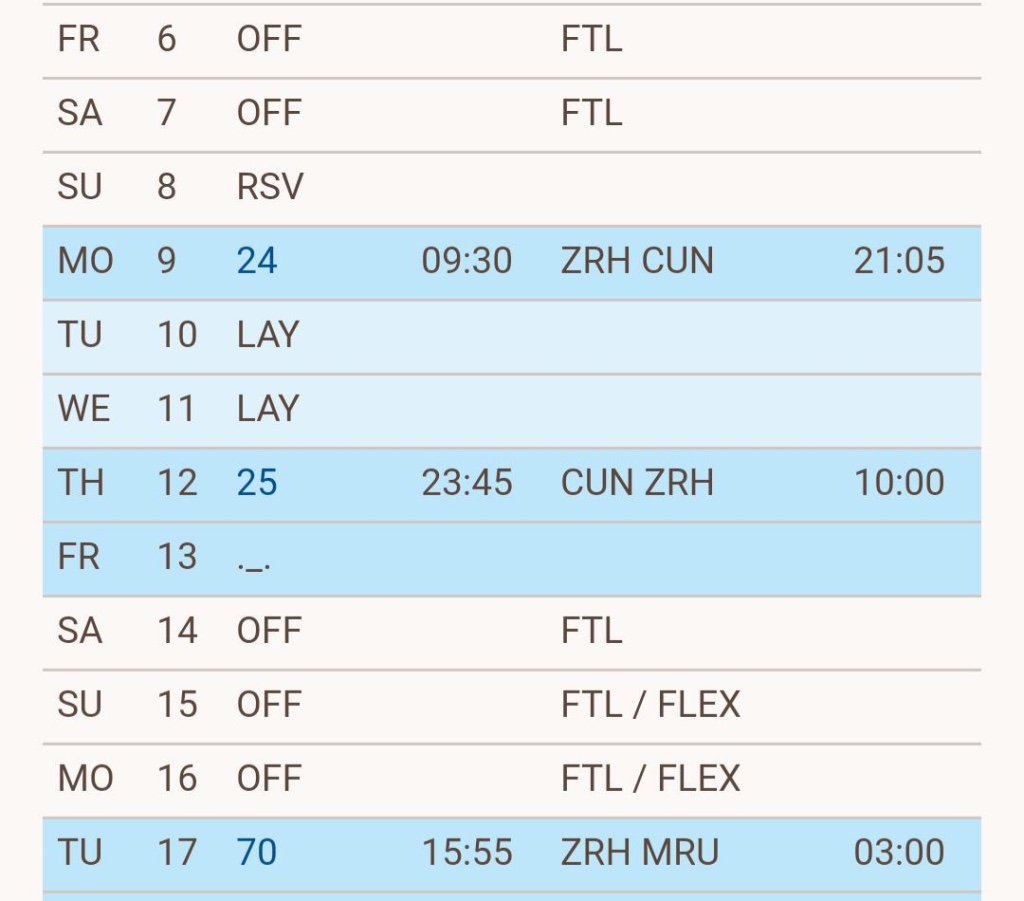The height and width of the screenshot is (901, 1024).
Task: Click the 23:45 departure time
Action: [466, 484]
